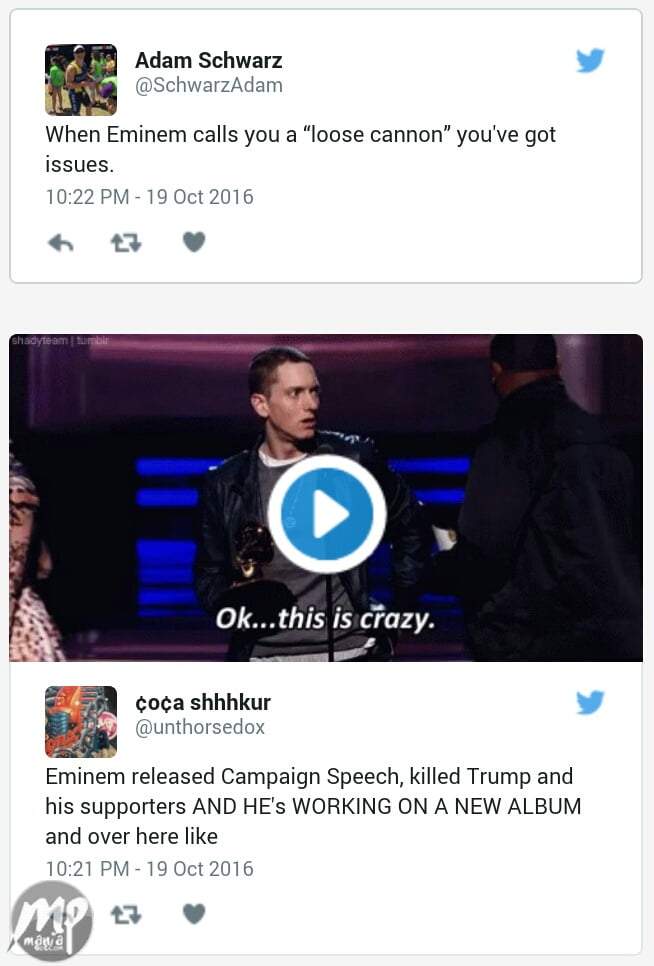Open çoça shhhkur display name
This screenshot has width=654, height=966.
click(x=203, y=702)
